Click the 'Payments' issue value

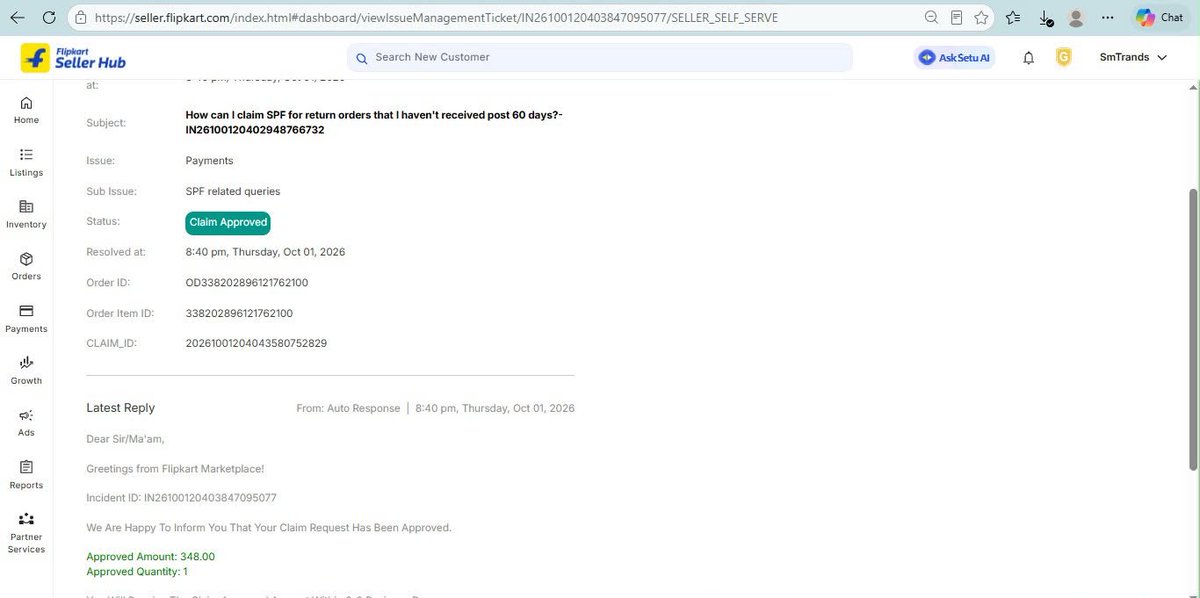pyautogui.click(x=209, y=160)
